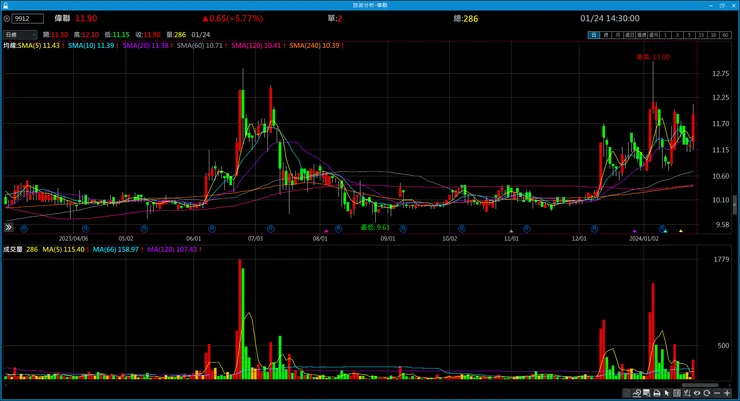
Task: Switch to the monthly 月 period tab
Action: click(x=618, y=35)
